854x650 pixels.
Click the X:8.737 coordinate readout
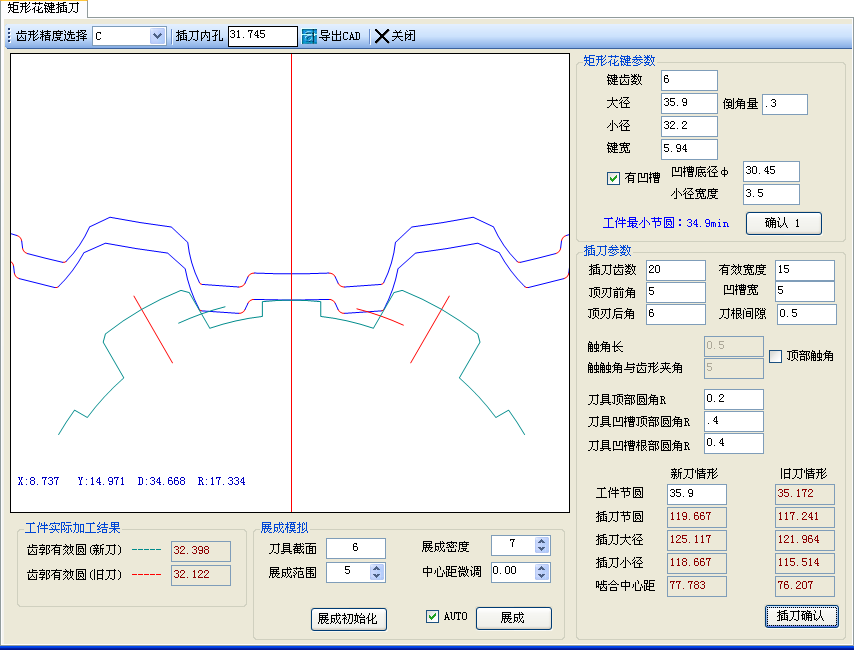[38, 481]
